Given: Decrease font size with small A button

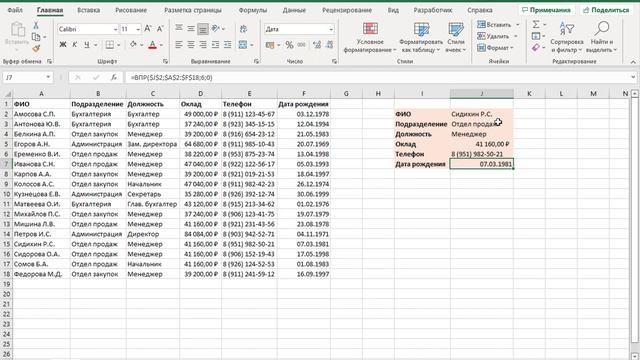Looking at the screenshot, I should (x=160, y=29).
